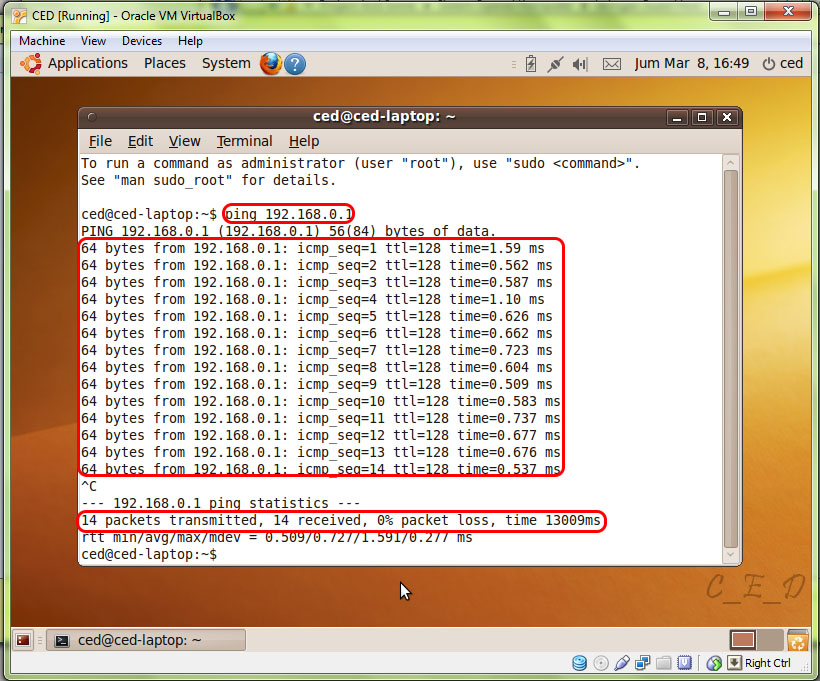Select ced@ced-laptop taskbar window button
This screenshot has width=820, height=681.
[x=146, y=640]
